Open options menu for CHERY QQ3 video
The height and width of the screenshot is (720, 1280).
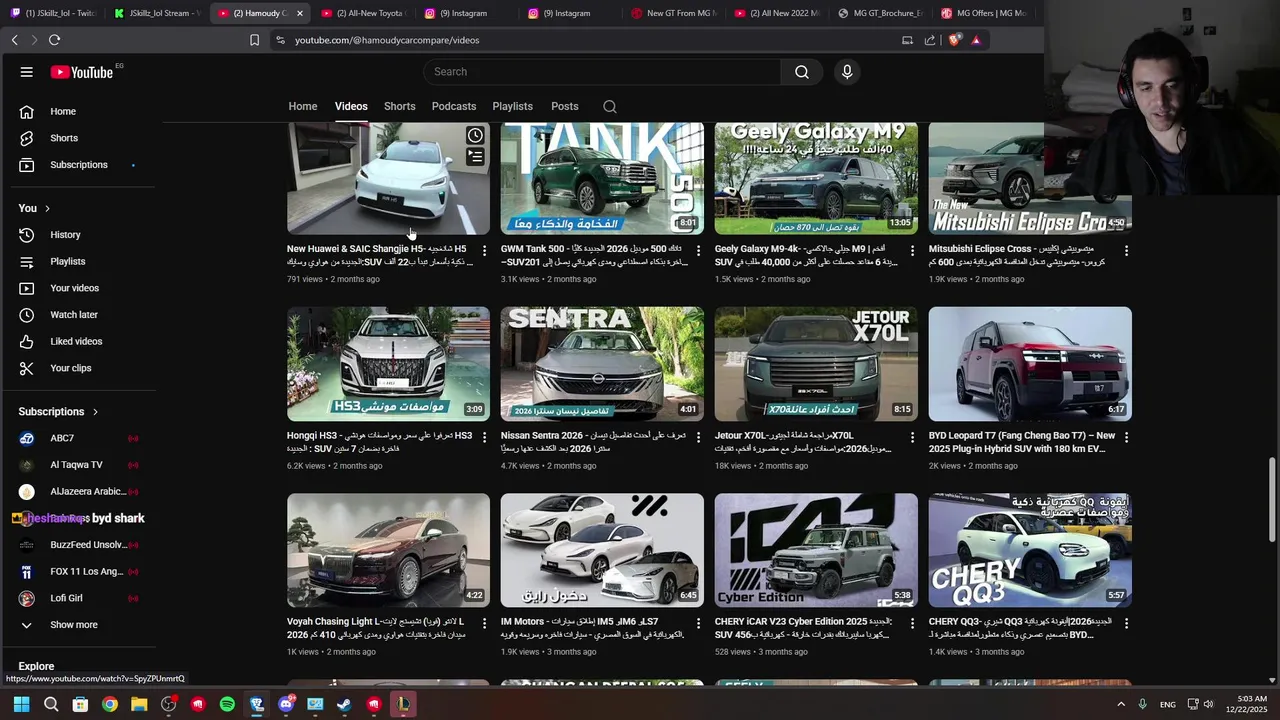(x=1127, y=623)
